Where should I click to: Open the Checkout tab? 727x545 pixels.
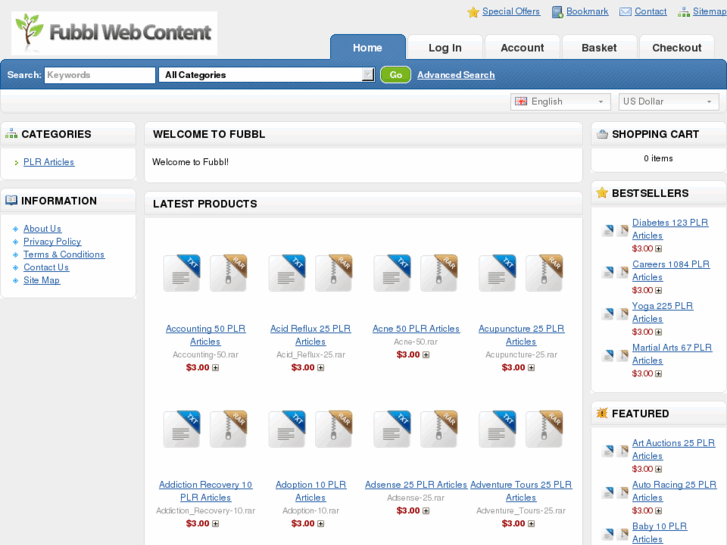[x=677, y=48]
